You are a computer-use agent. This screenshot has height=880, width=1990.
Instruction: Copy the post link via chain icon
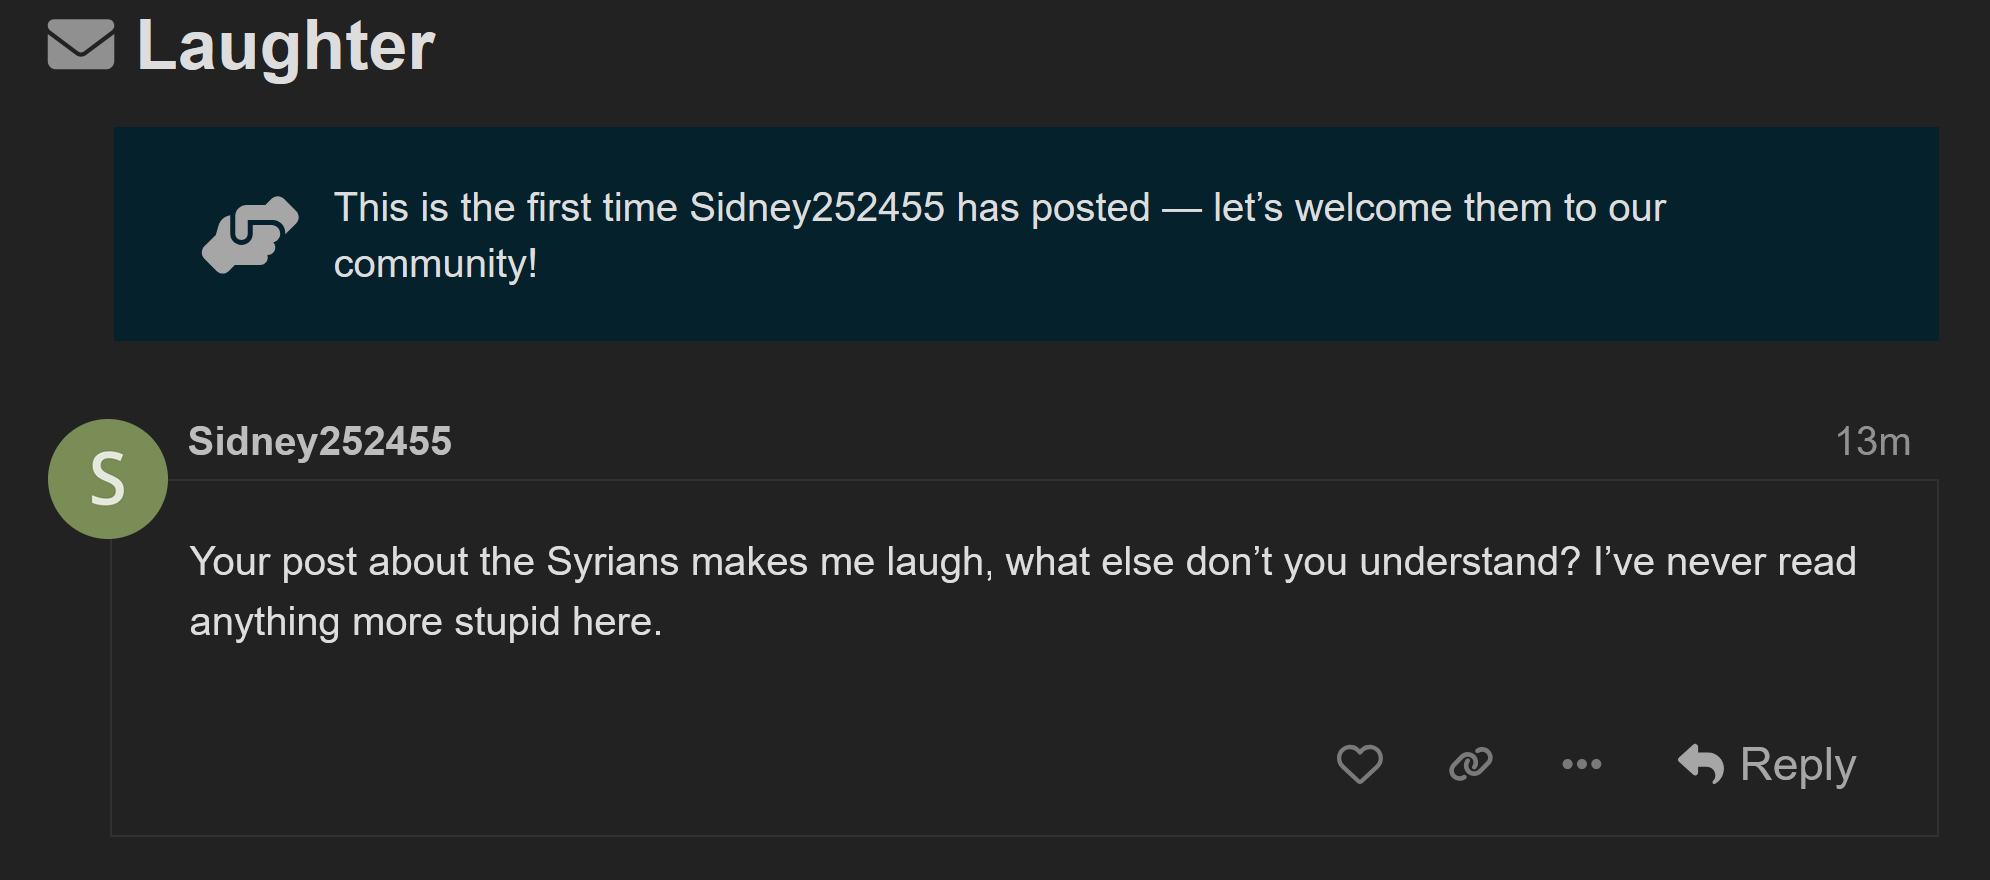tap(1470, 764)
